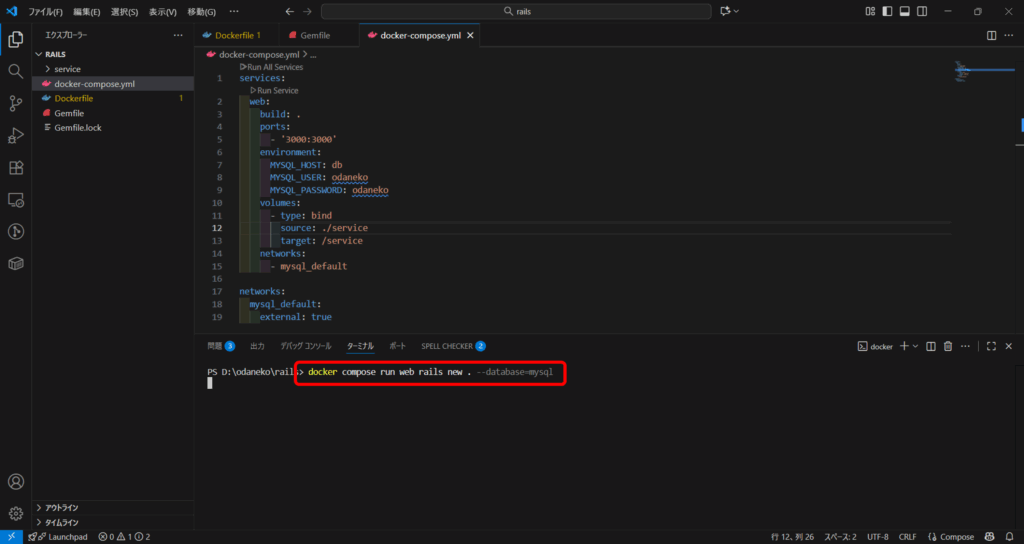Click the Run All Services code lens
The width and height of the screenshot is (1024, 544).
(x=273, y=67)
